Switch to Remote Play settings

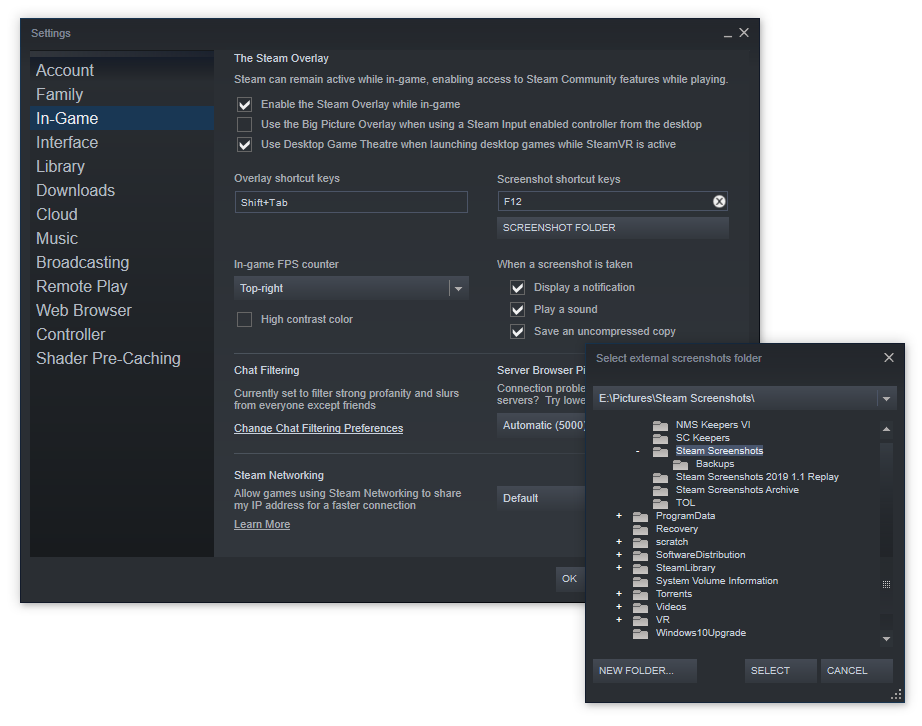(122, 286)
